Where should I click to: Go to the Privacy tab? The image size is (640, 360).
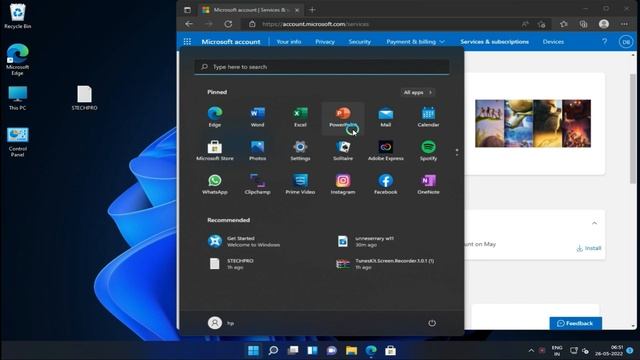point(325,42)
